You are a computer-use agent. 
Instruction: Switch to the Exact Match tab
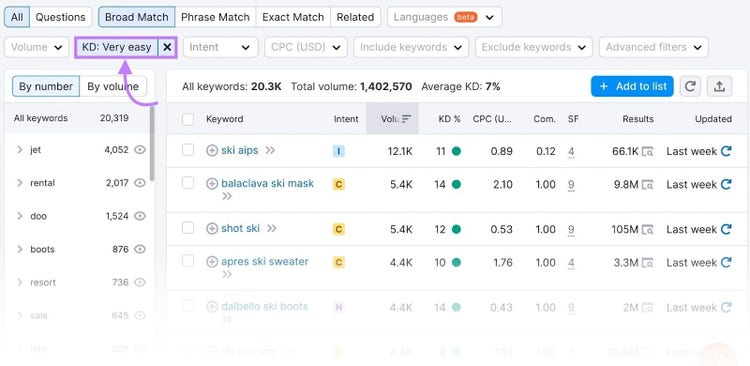pos(293,17)
